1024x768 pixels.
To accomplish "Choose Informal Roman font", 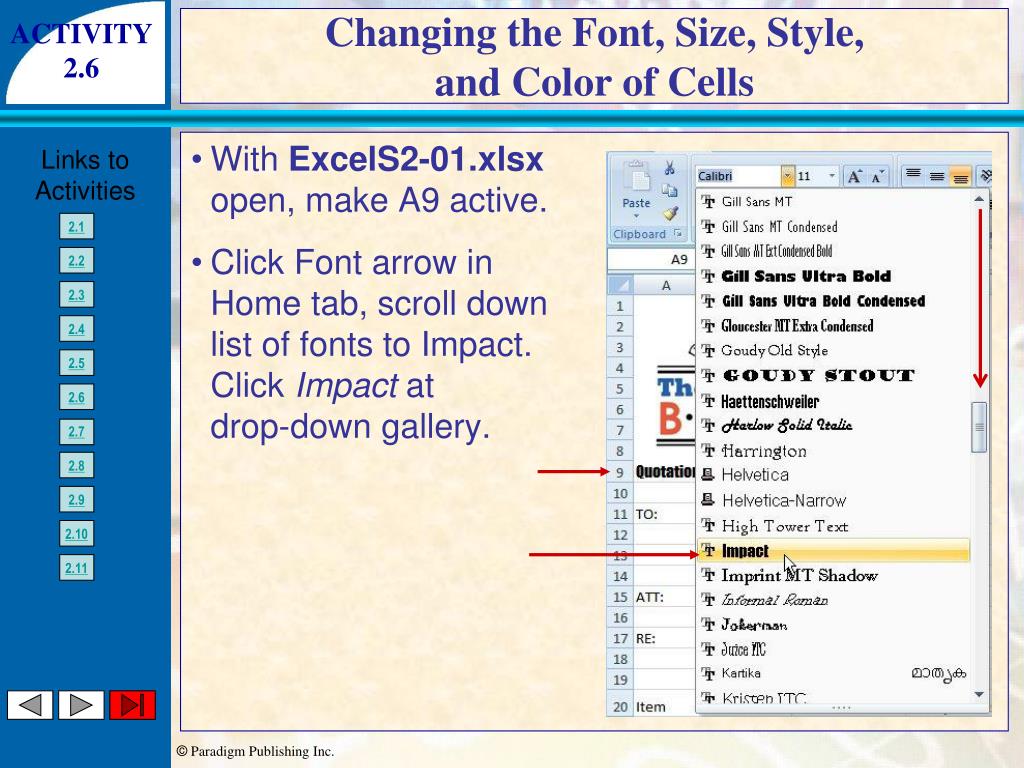I will (x=834, y=600).
